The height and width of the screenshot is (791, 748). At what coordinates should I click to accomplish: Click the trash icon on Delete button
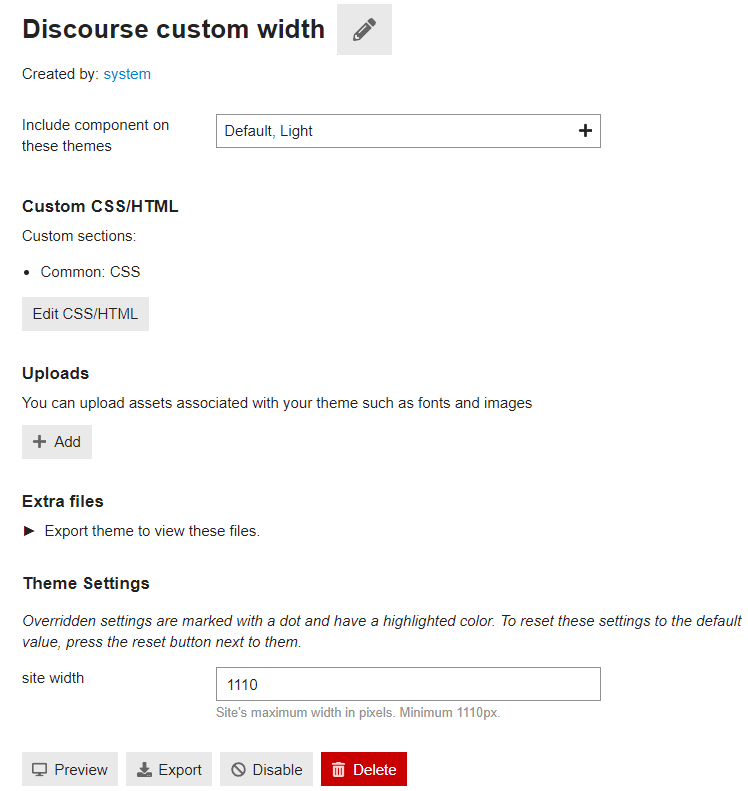338,769
